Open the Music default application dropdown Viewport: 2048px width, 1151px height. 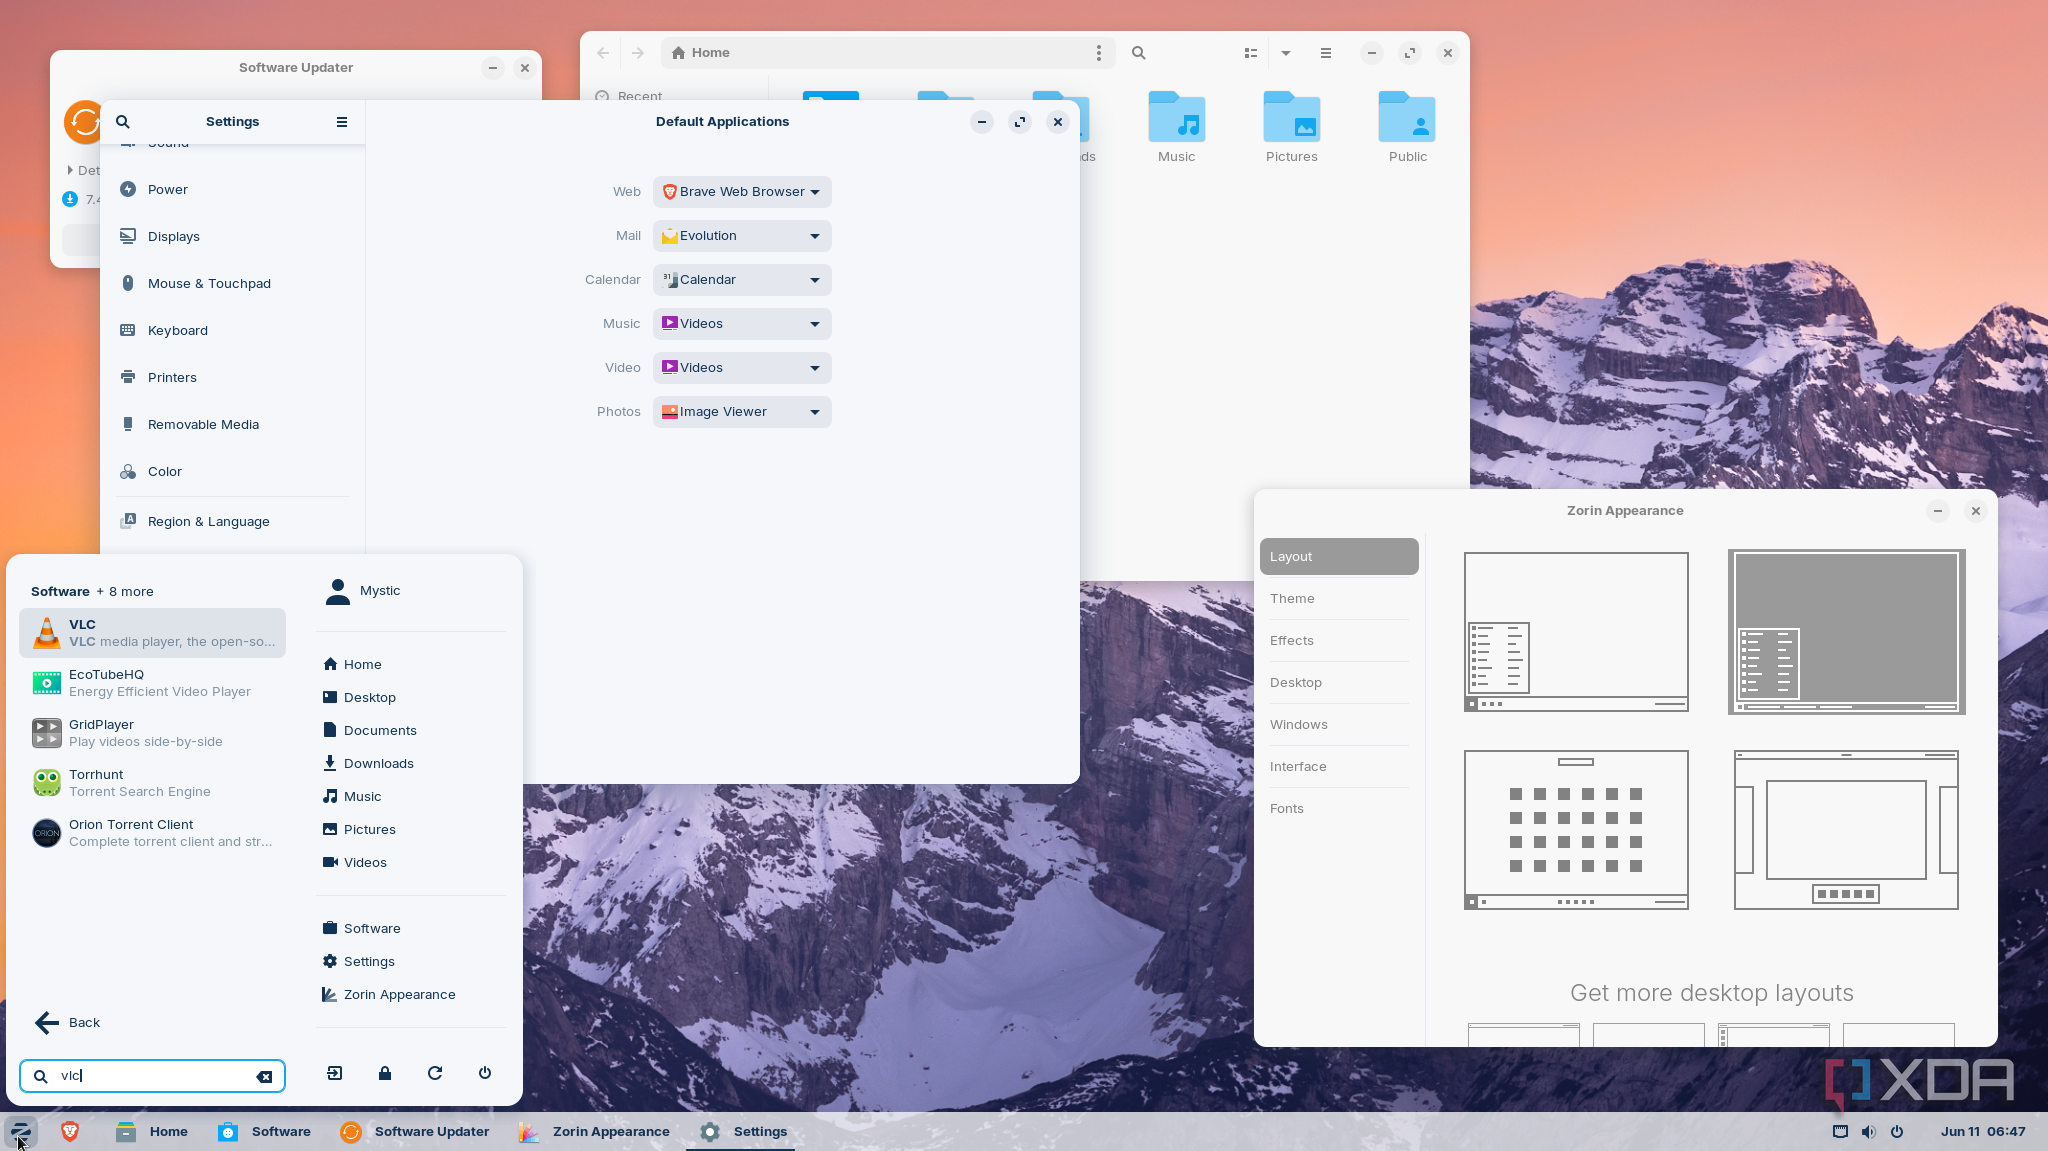[x=742, y=324]
